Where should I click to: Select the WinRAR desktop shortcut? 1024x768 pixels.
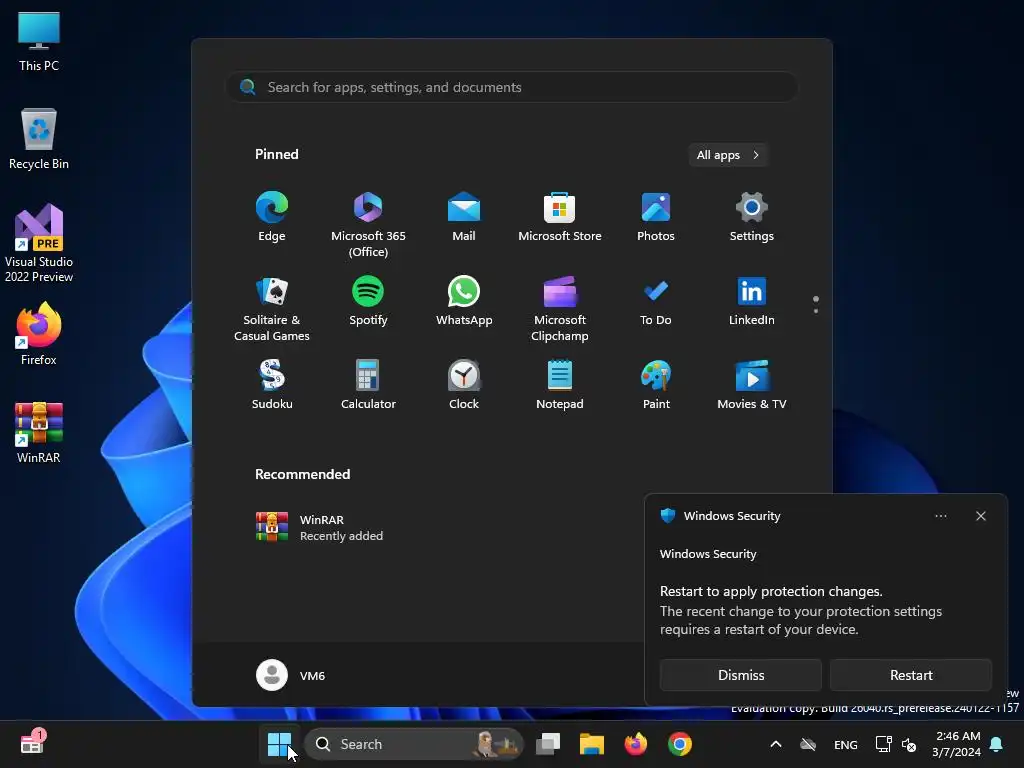tap(39, 431)
